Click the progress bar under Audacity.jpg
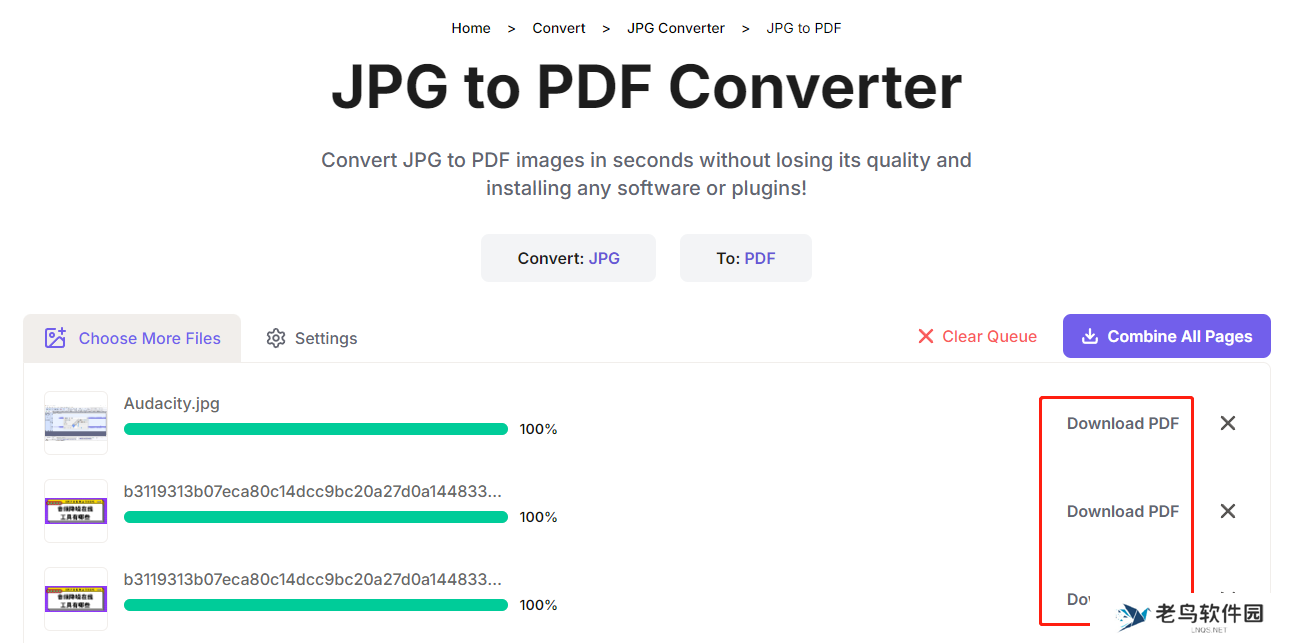 315,428
